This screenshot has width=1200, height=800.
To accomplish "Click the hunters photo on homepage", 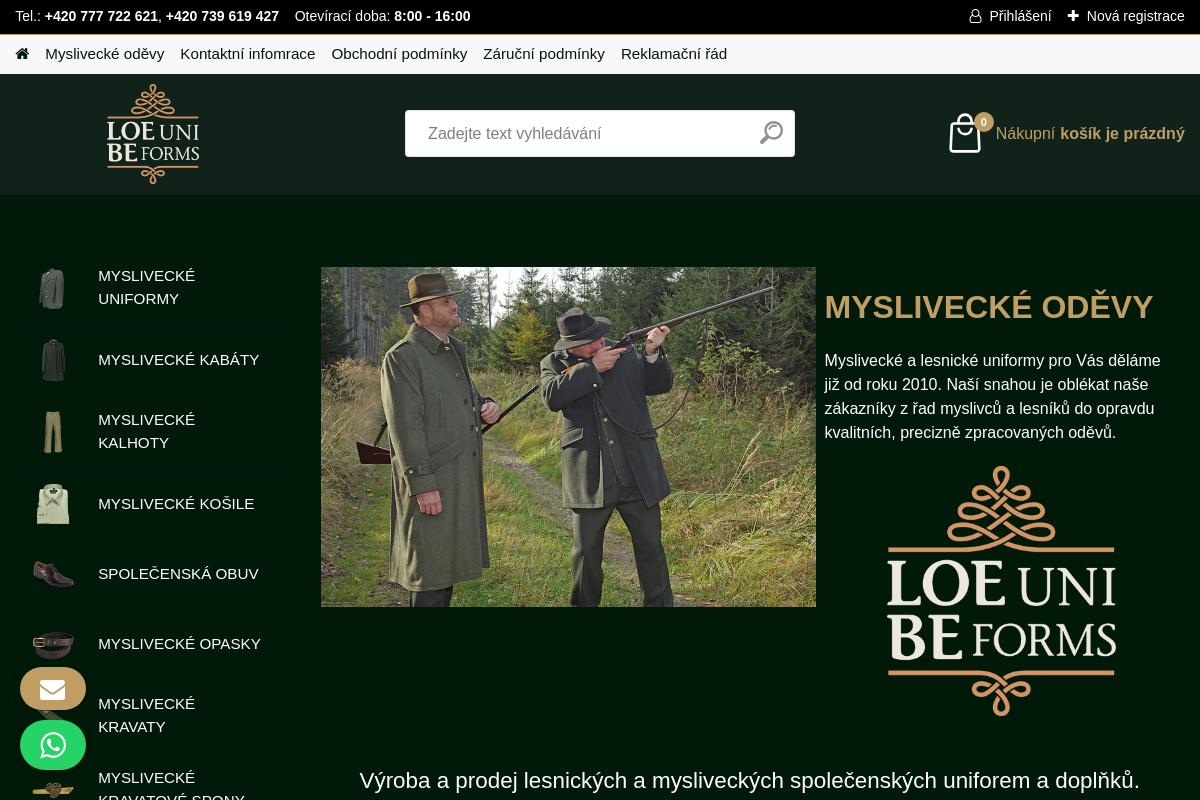I will [x=568, y=437].
